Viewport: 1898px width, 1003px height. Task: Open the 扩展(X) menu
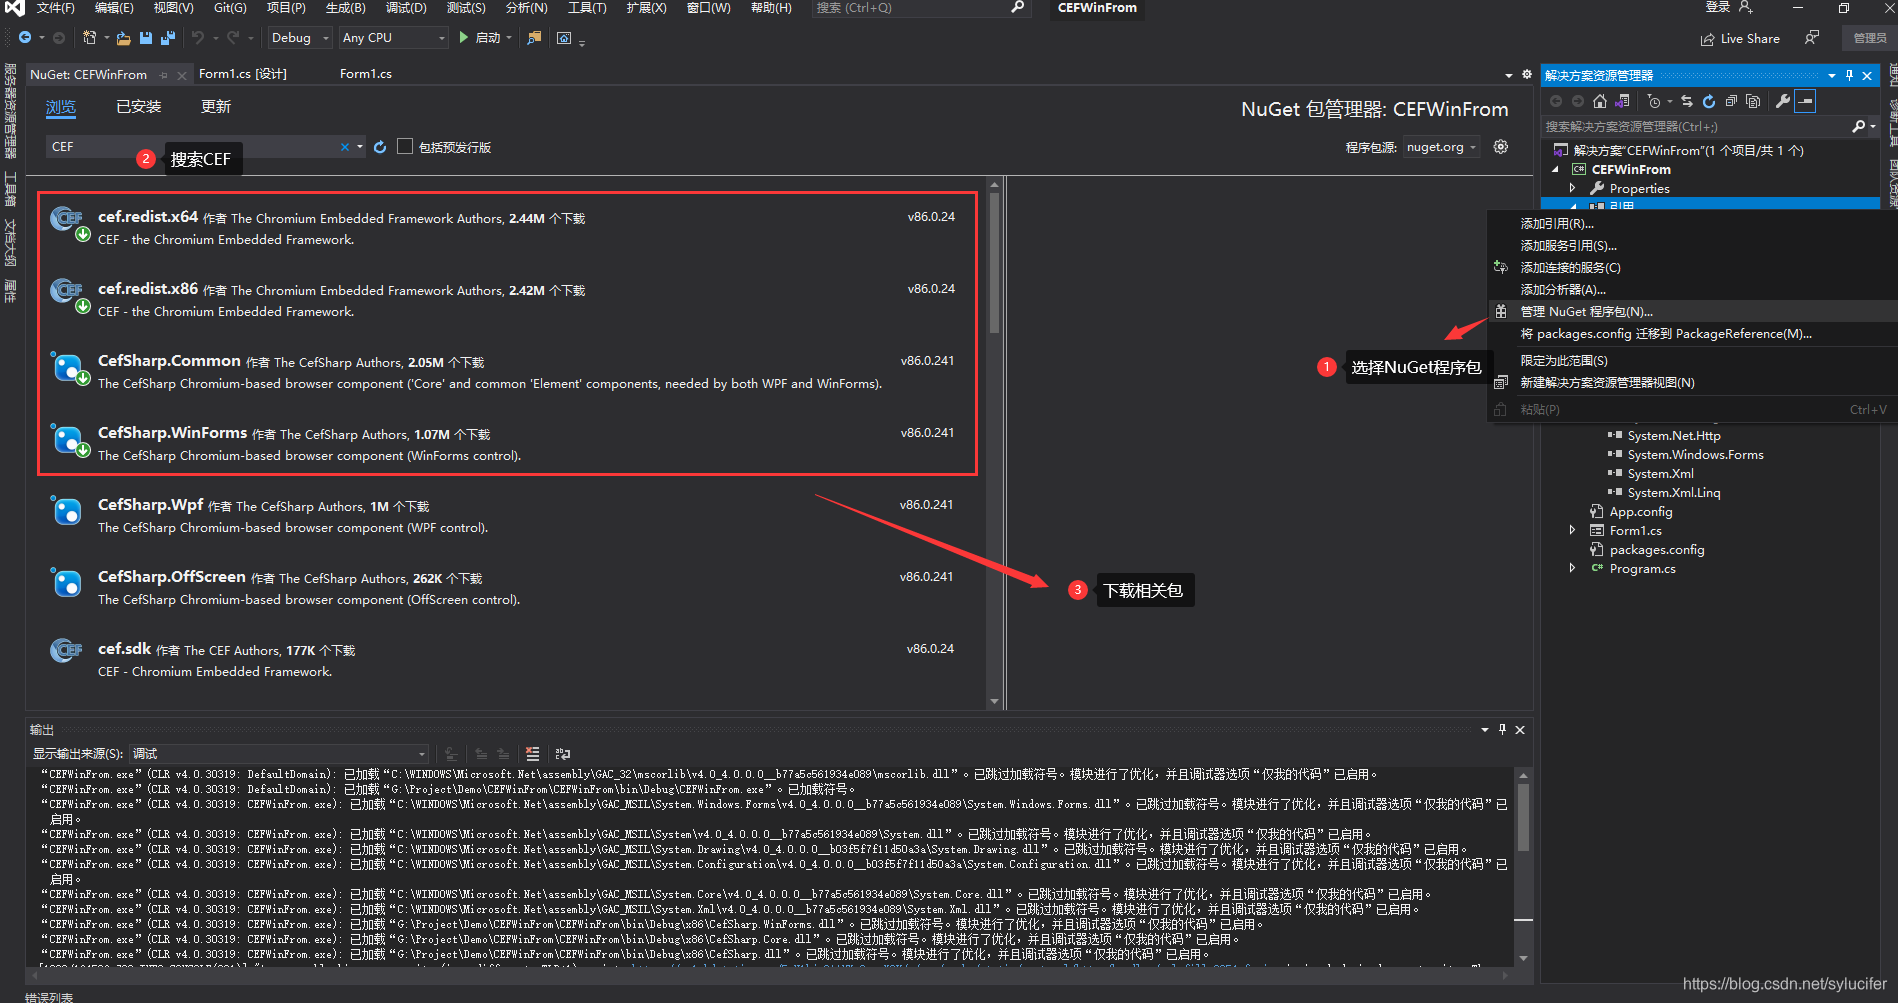pos(646,8)
